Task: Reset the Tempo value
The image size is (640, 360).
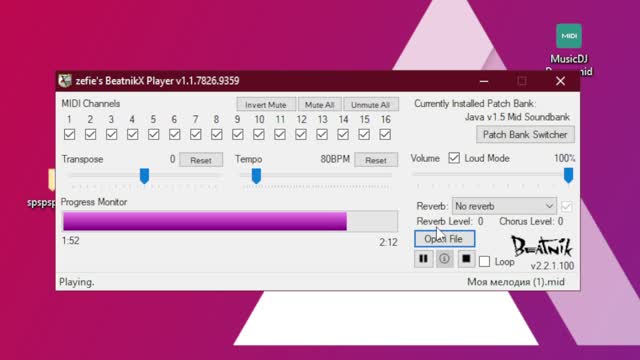Action: tap(376, 160)
